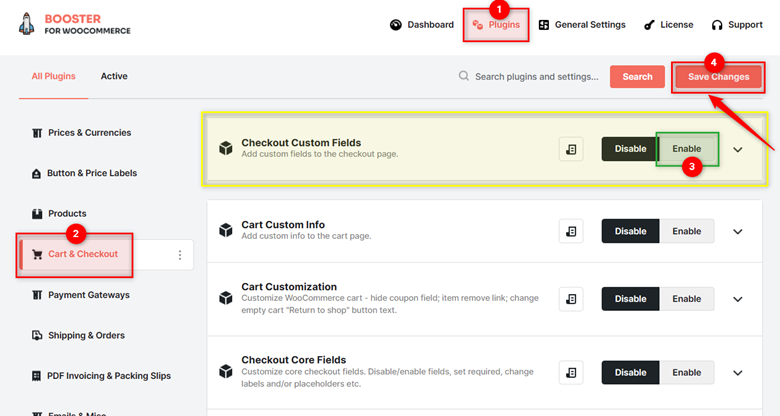780x416 pixels.
Task: Focus the Search plugins and settings field
Action: 537,77
